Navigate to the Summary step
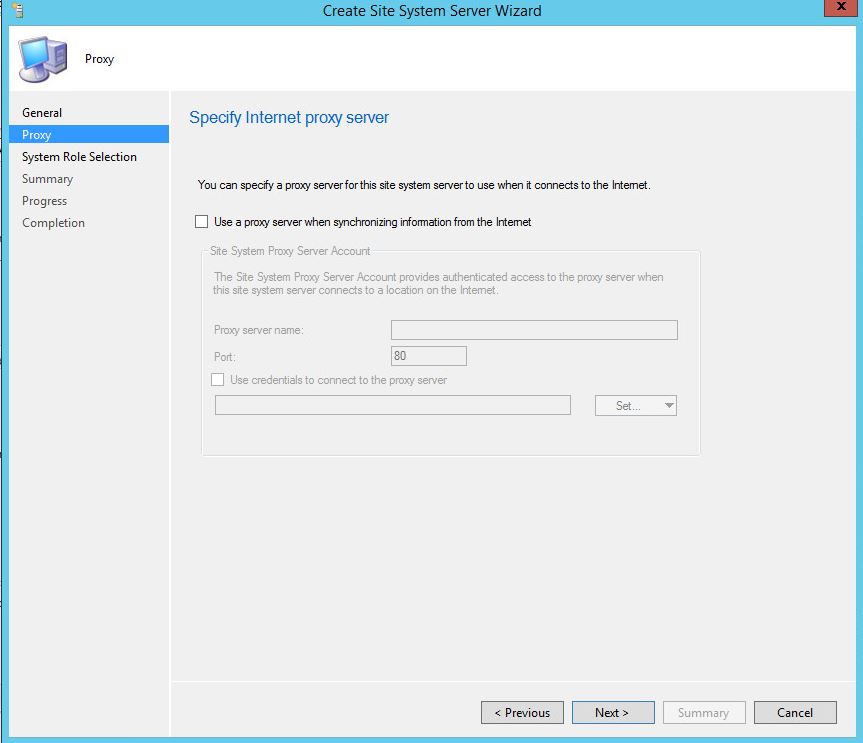 pyautogui.click(x=47, y=178)
